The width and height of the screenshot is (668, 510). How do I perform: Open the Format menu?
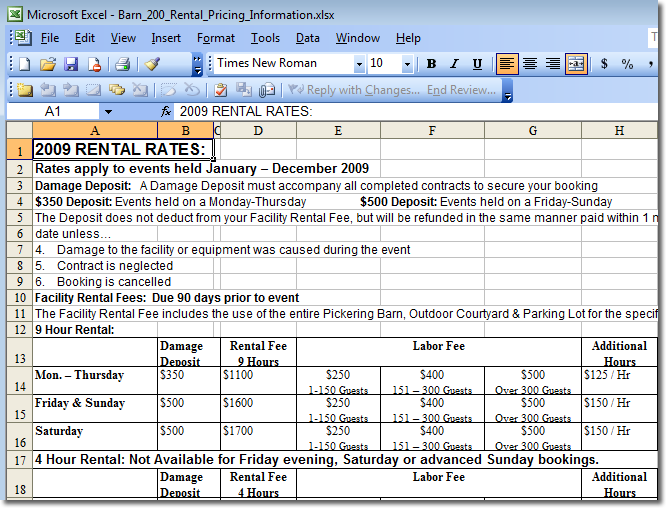[x=215, y=38]
